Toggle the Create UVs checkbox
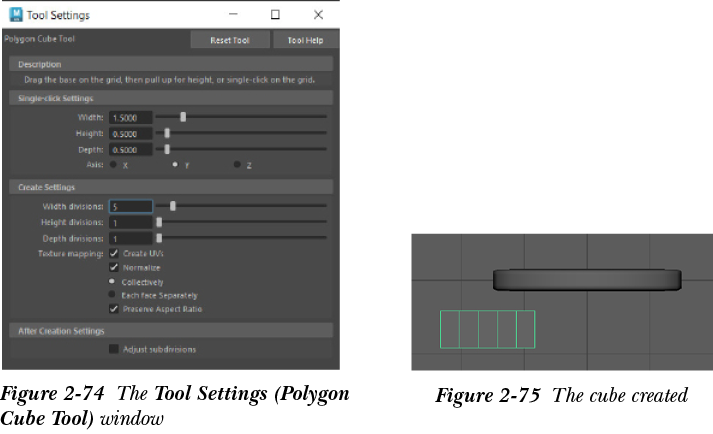Viewport: 713px width, 434px height. click(114, 254)
